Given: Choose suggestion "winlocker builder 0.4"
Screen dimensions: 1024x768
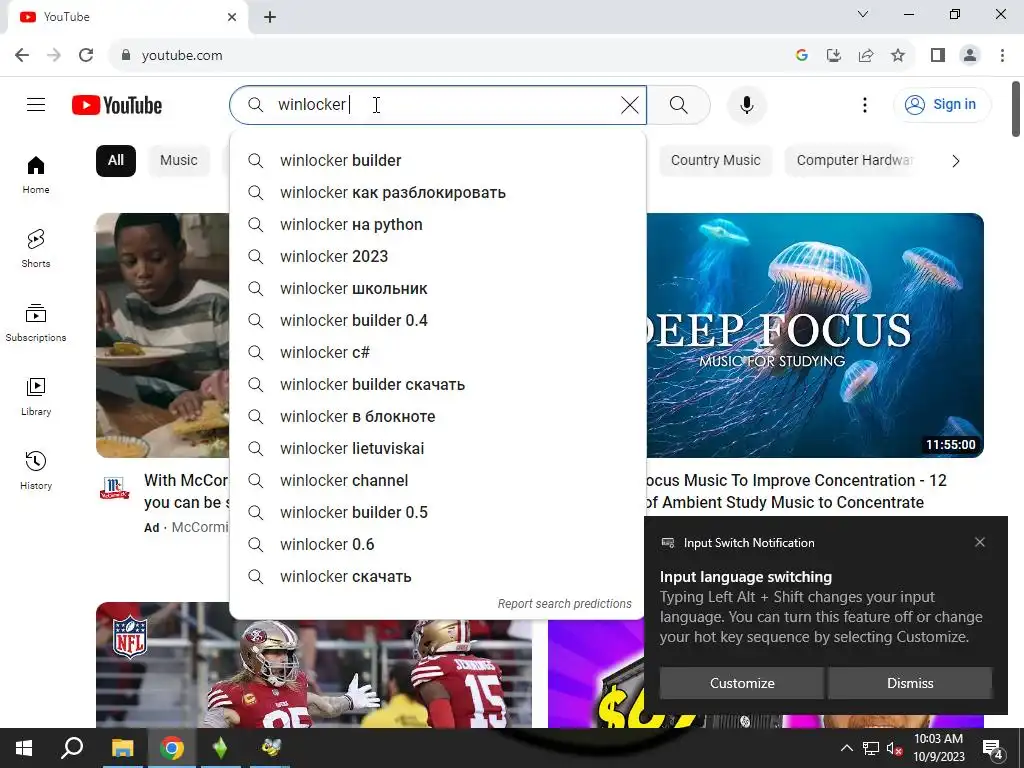Looking at the screenshot, I should coord(438,321).
